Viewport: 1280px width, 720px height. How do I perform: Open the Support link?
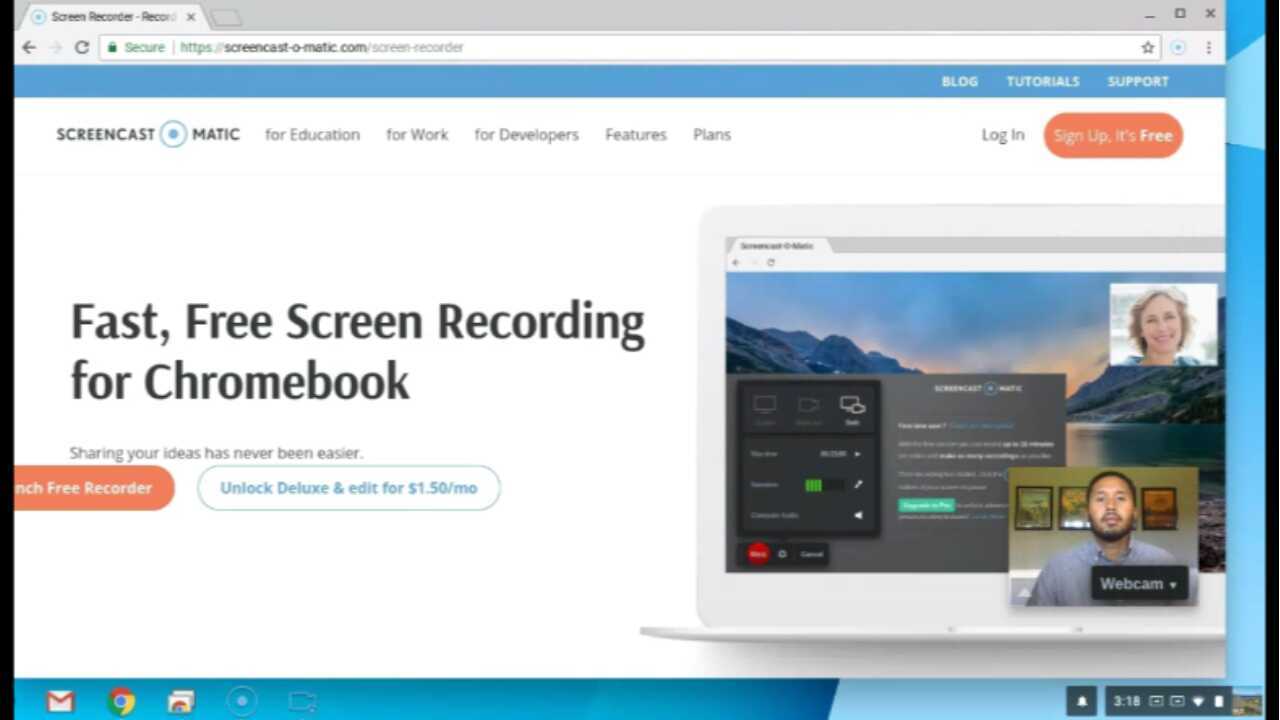click(1138, 81)
